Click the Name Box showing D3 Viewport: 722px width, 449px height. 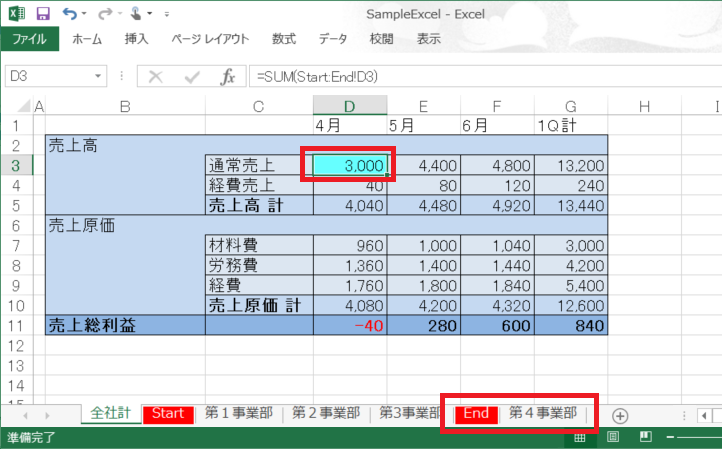48,76
